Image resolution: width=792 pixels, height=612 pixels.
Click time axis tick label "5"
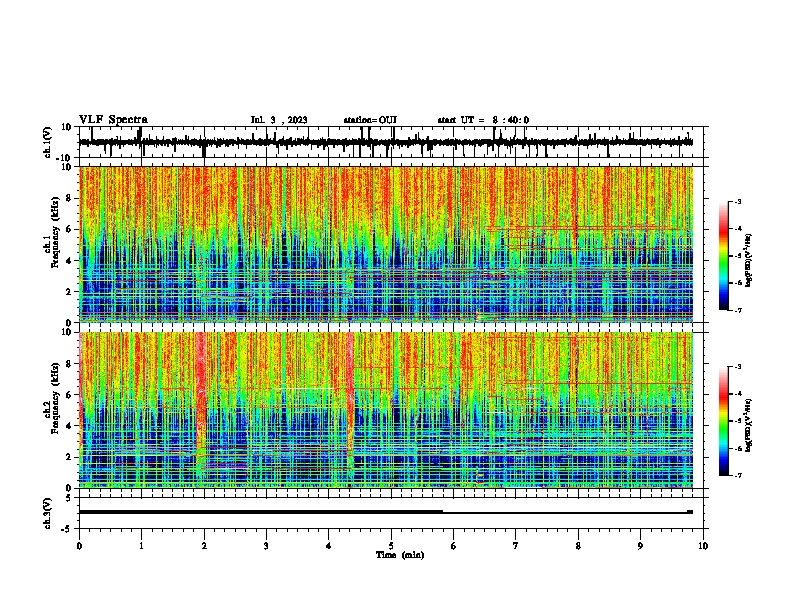coord(391,546)
